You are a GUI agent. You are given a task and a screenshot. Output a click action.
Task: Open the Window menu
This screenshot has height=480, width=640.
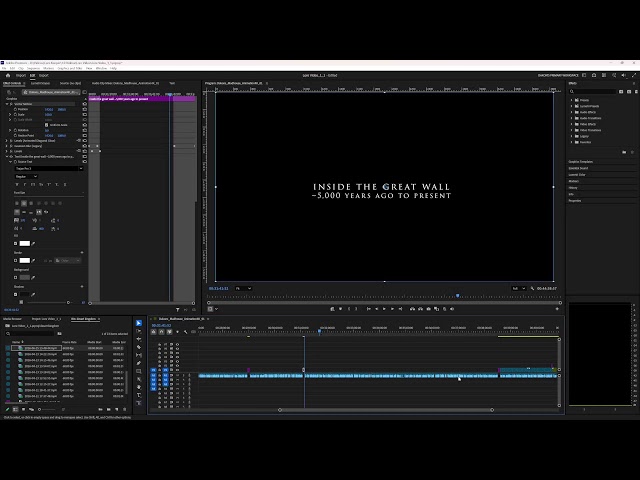pos(101,68)
